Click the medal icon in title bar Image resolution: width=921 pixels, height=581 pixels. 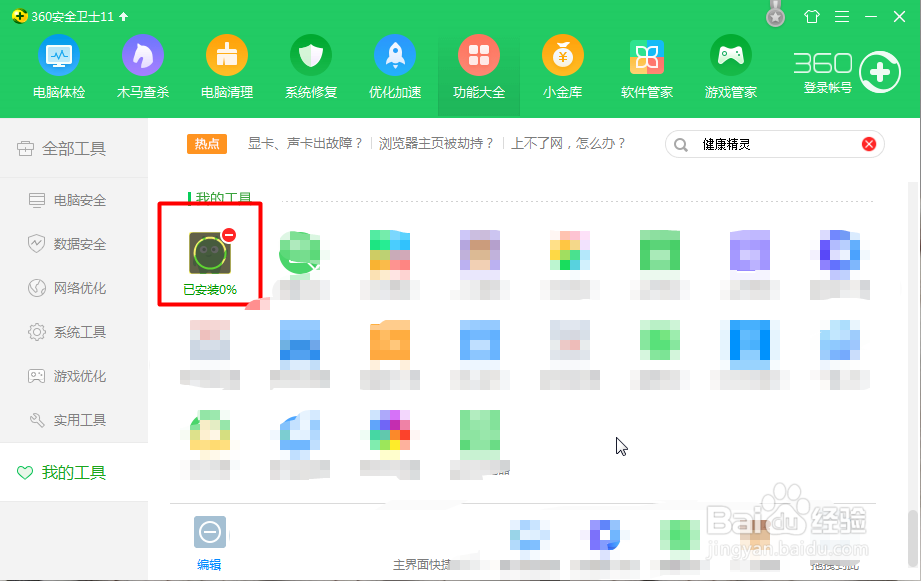tap(775, 15)
